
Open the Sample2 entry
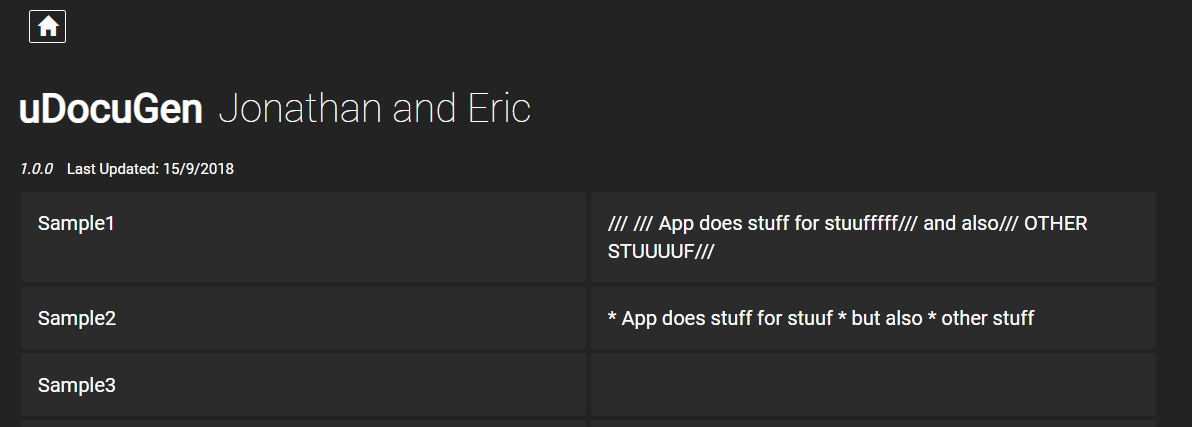point(303,318)
